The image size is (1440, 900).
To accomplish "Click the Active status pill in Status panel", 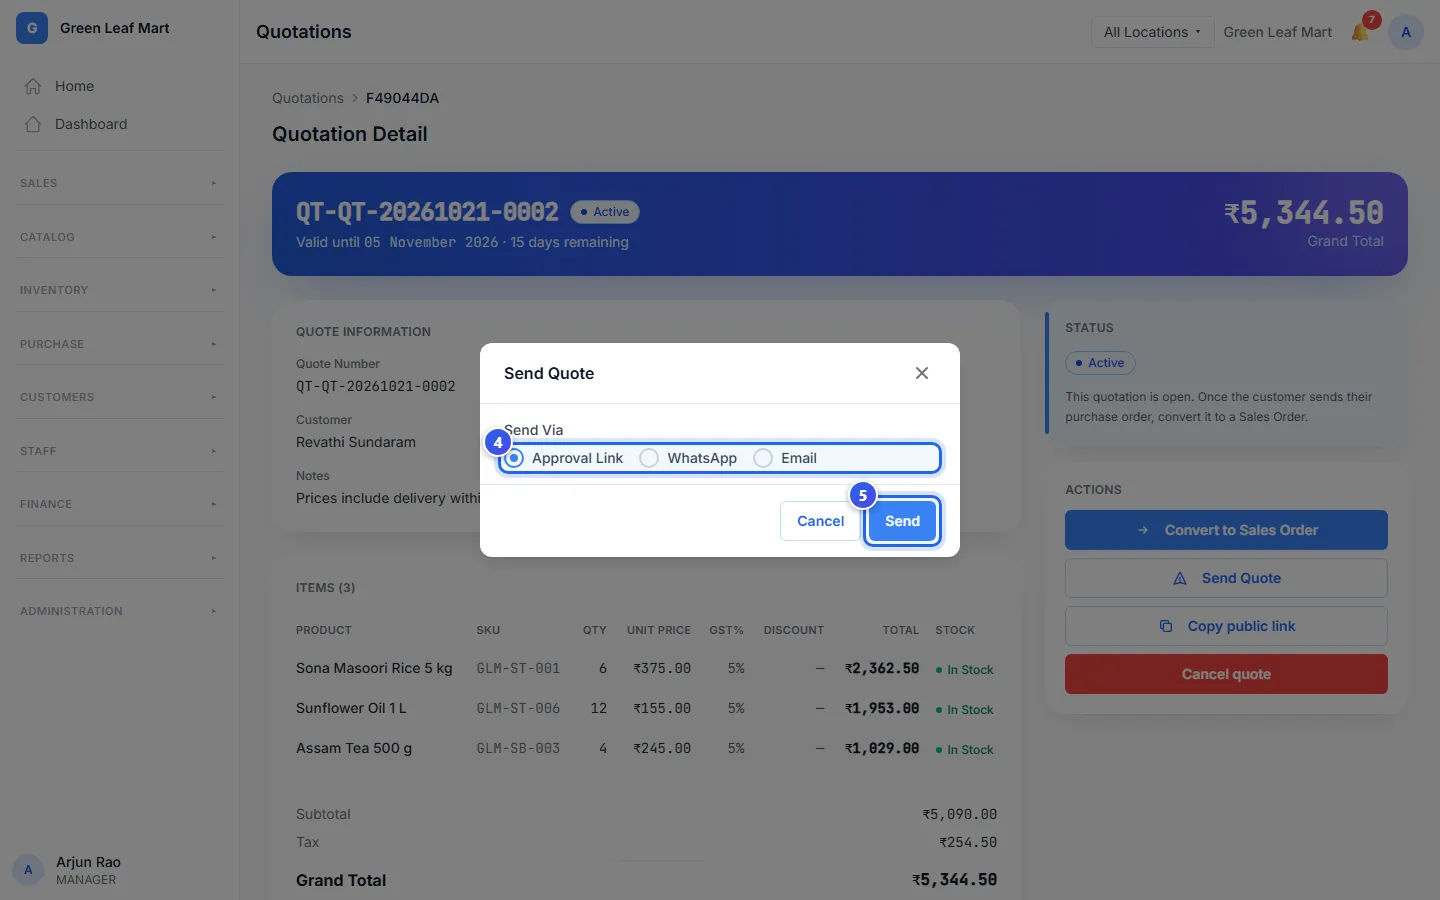I will [x=1100, y=363].
